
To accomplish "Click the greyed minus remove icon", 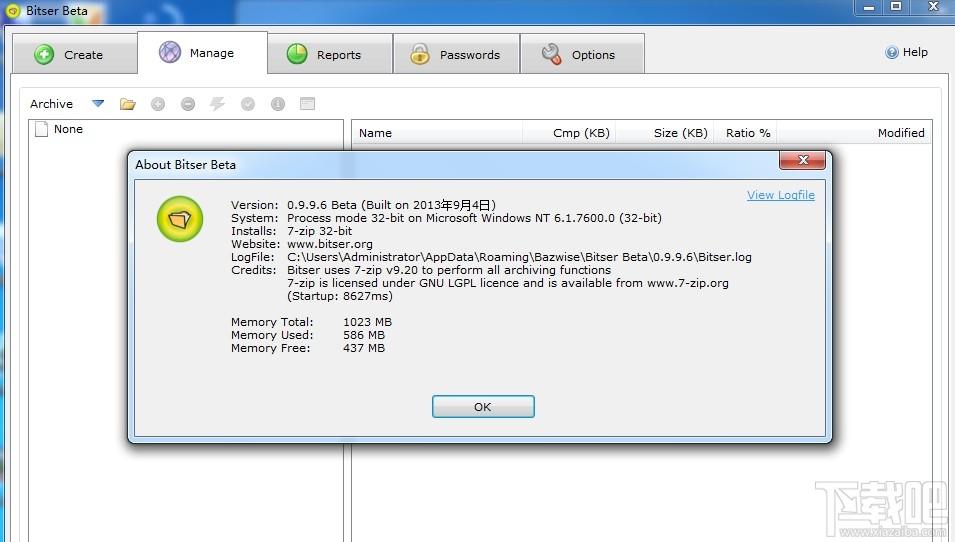I will pos(188,104).
